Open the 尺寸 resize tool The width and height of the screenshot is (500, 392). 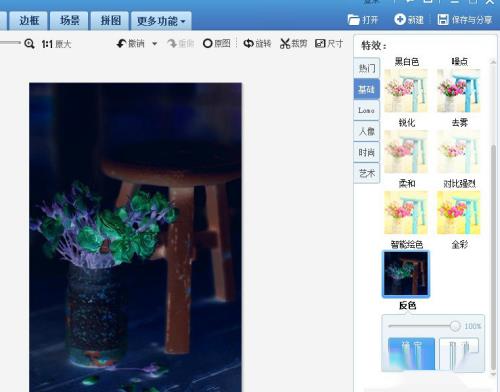320,43
